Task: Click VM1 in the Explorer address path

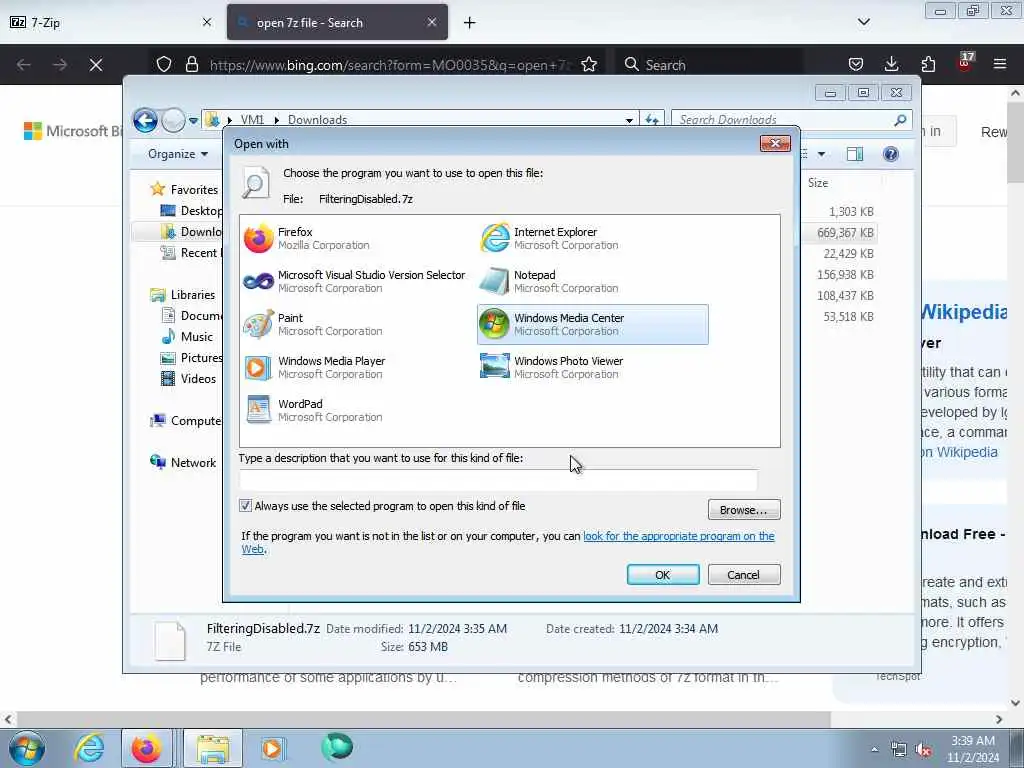Action: [x=252, y=120]
